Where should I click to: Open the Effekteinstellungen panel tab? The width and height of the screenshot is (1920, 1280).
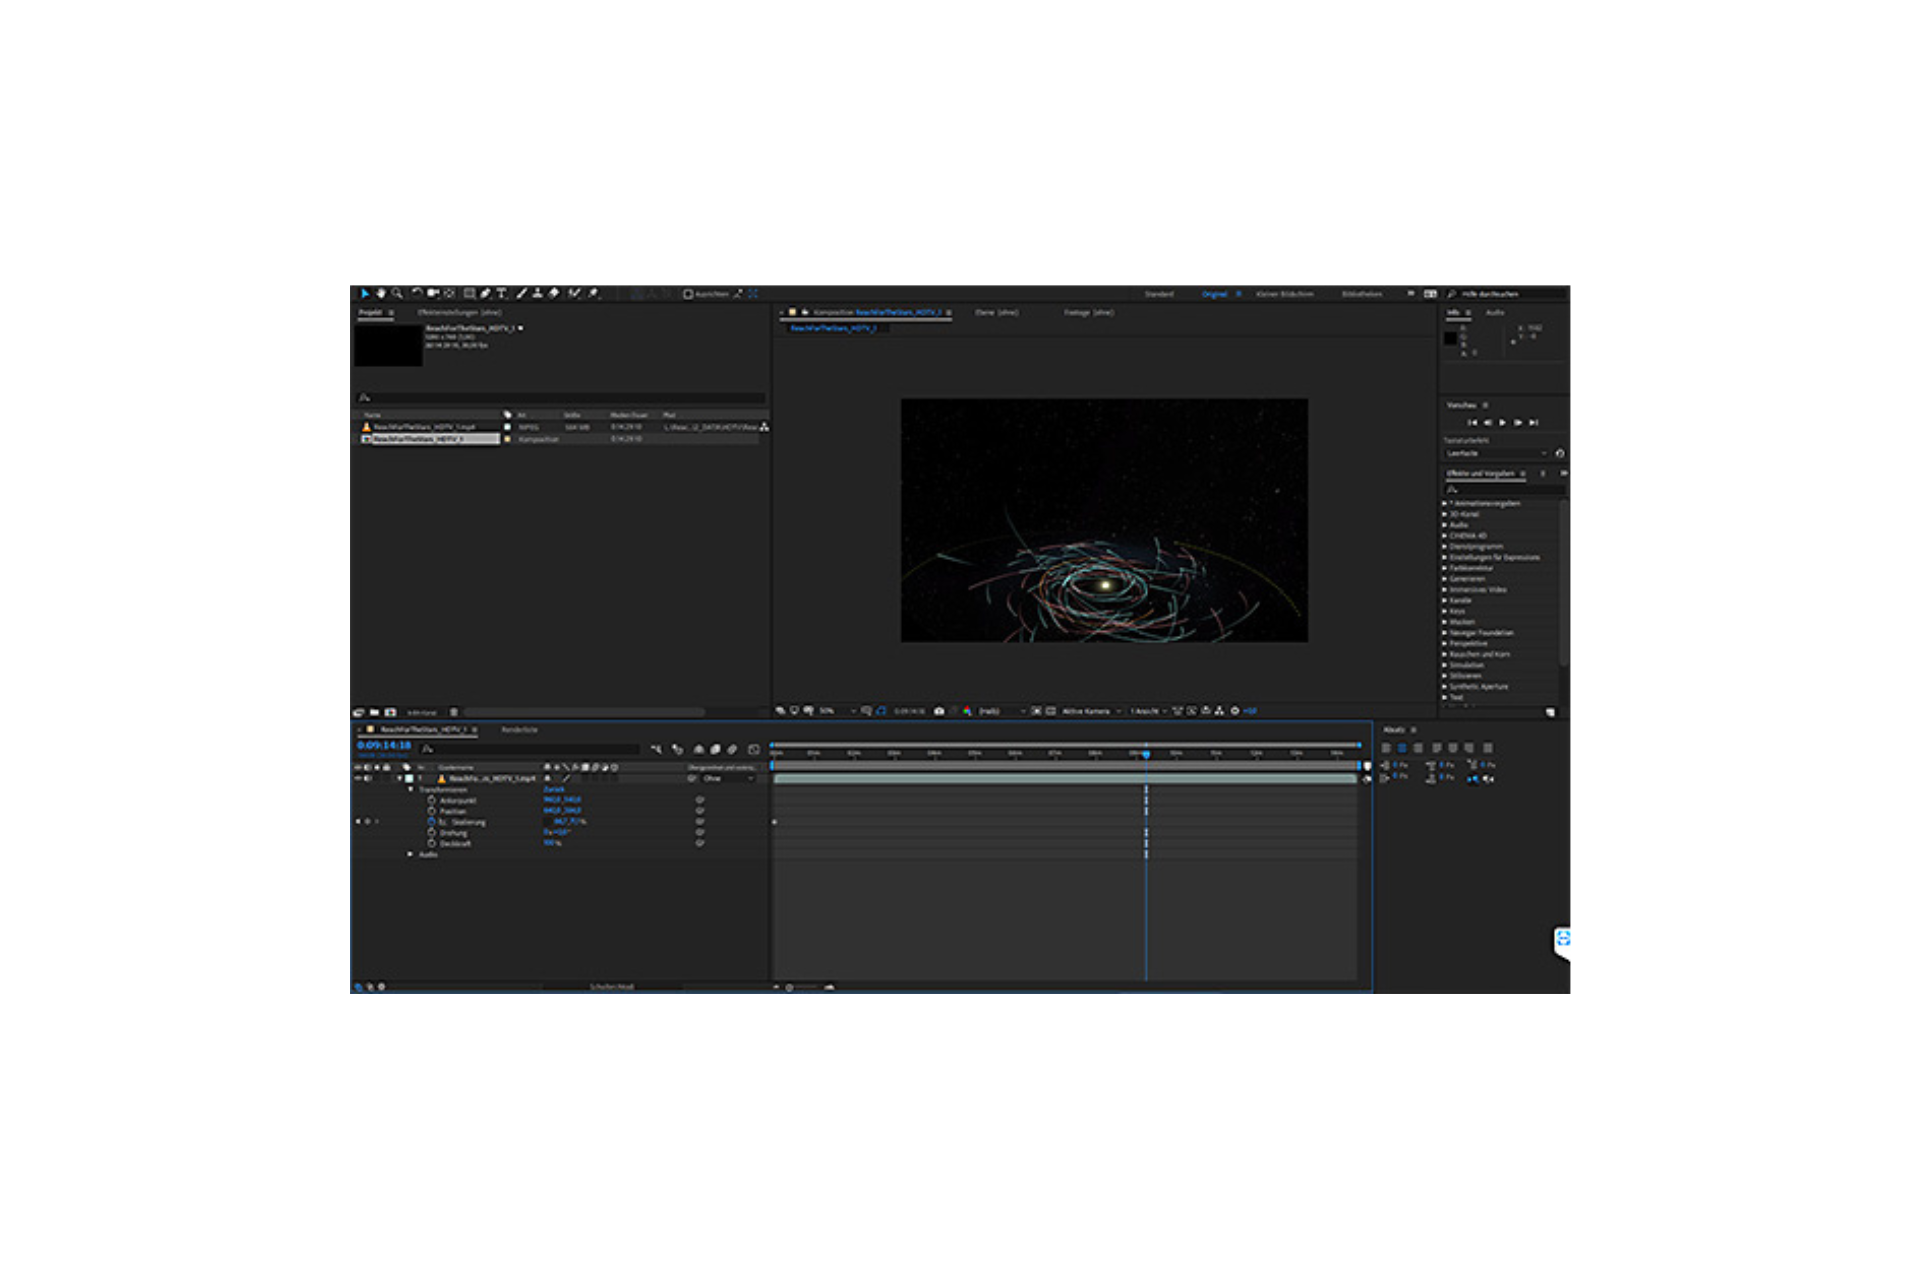(x=459, y=313)
